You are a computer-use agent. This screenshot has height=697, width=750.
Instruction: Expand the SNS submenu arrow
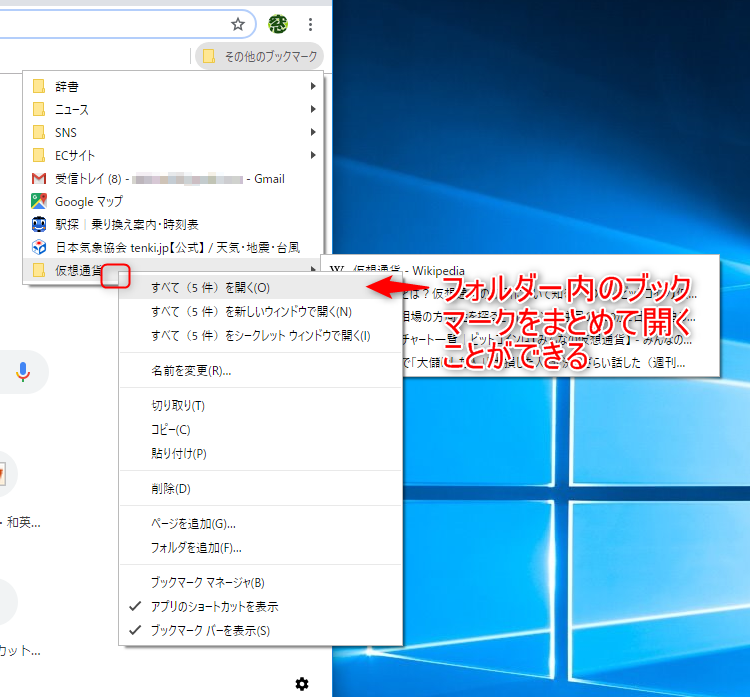tap(313, 132)
